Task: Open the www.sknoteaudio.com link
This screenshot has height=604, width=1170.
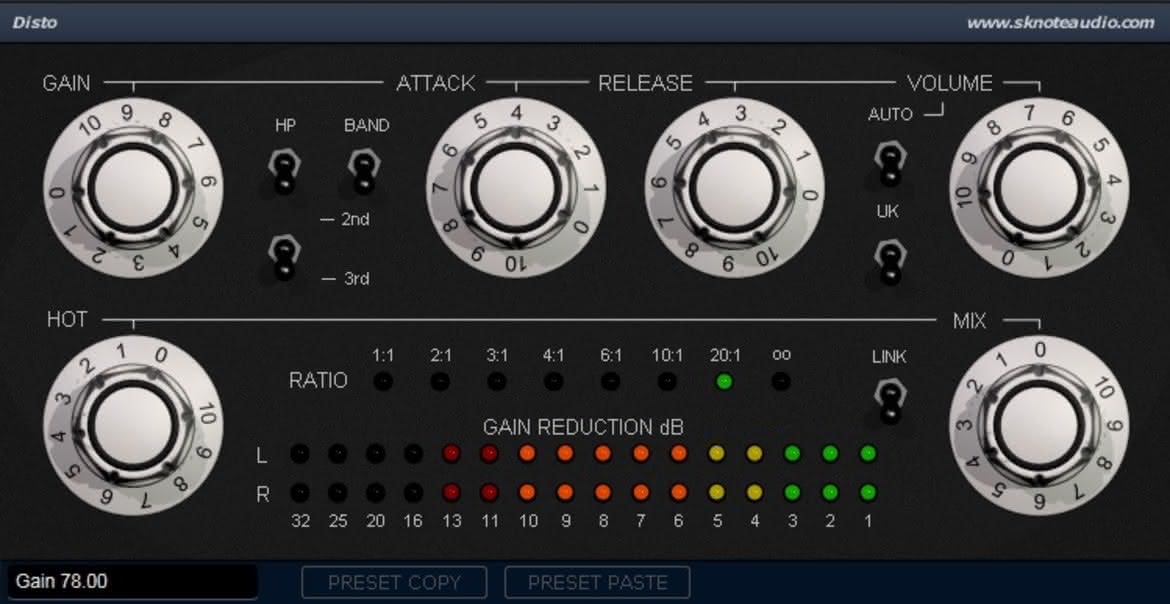Action: click(x=1060, y=22)
